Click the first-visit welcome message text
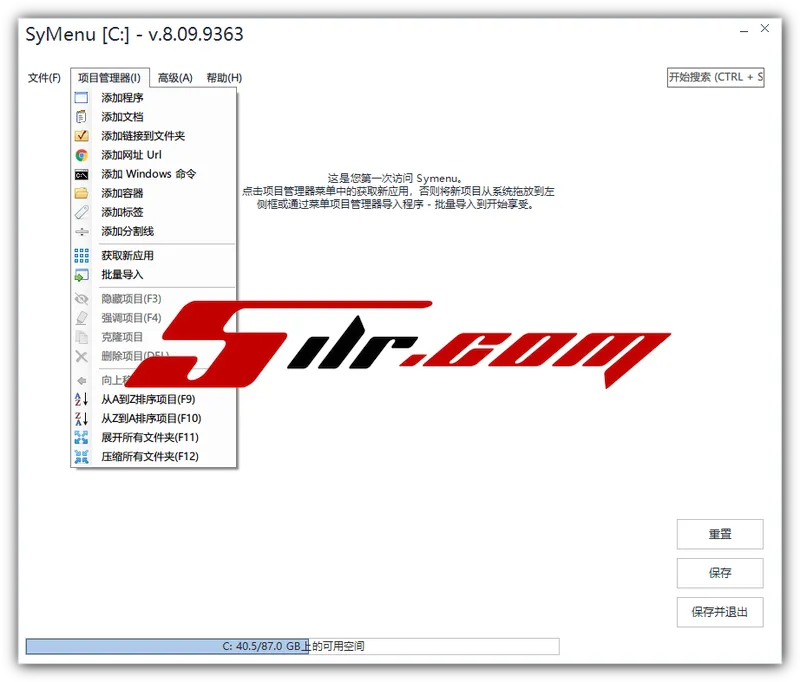This screenshot has height=682, width=800. click(x=398, y=191)
